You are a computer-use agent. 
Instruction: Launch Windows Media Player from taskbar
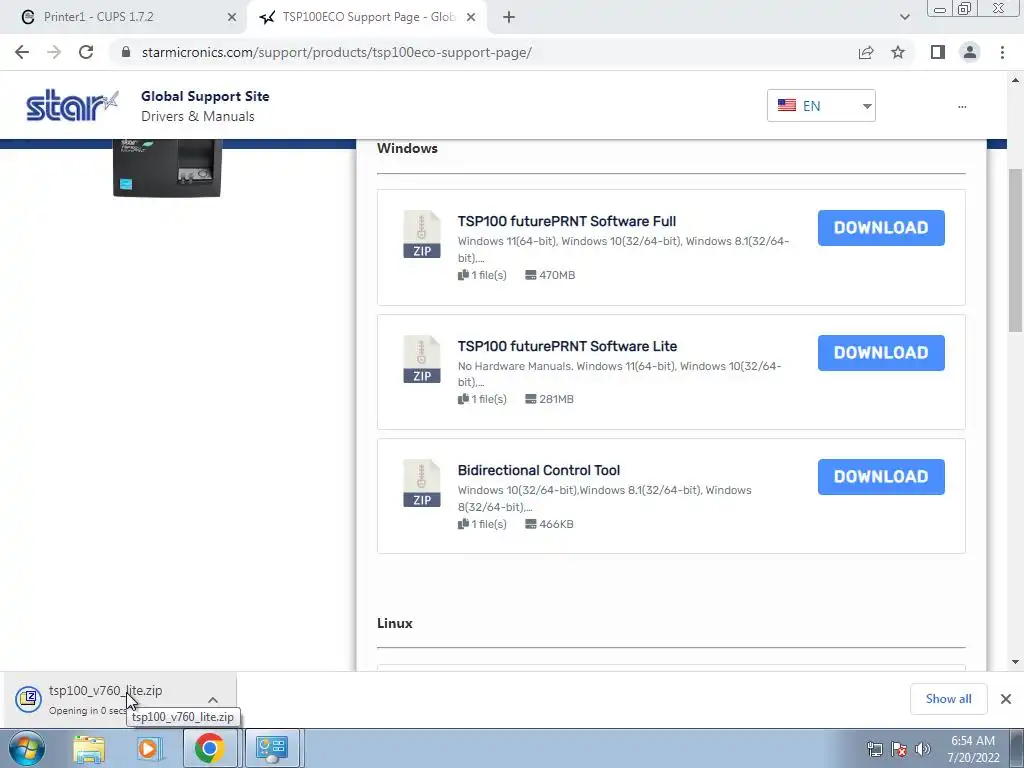tap(150, 748)
